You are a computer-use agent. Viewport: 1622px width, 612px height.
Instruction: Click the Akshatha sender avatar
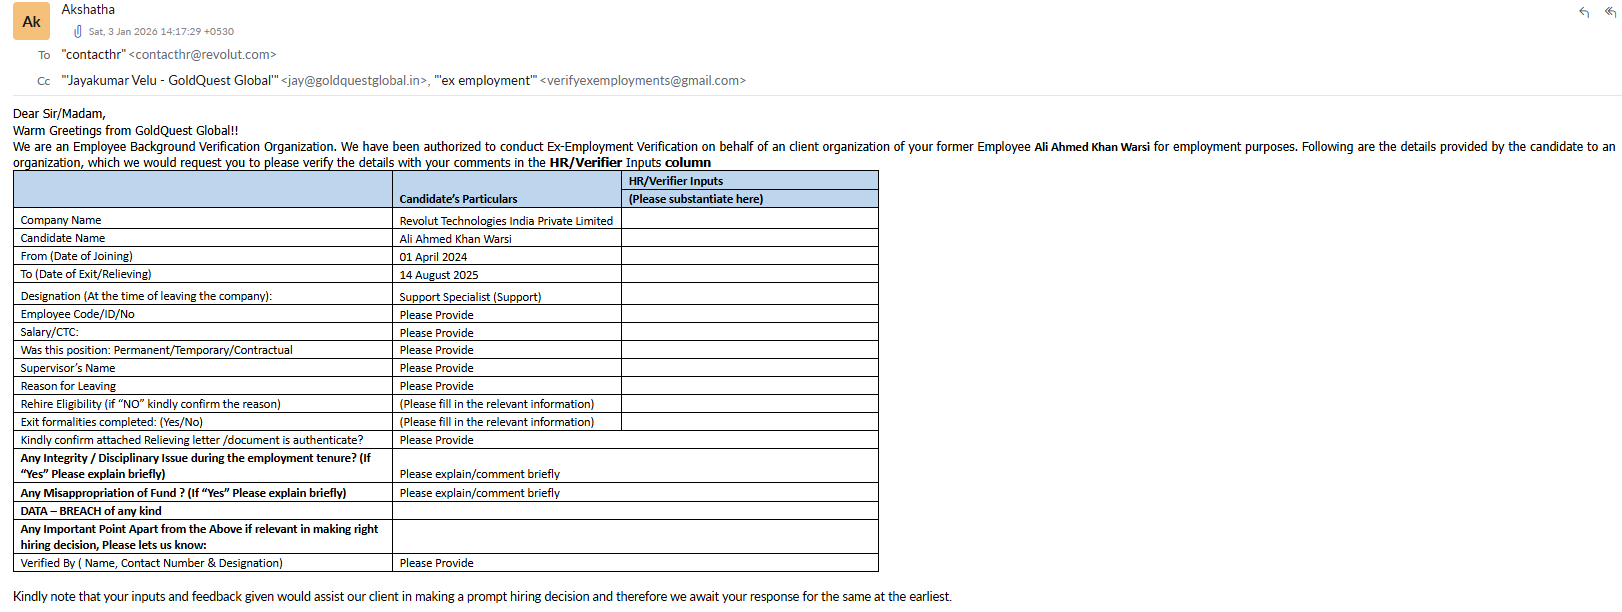tap(31, 21)
